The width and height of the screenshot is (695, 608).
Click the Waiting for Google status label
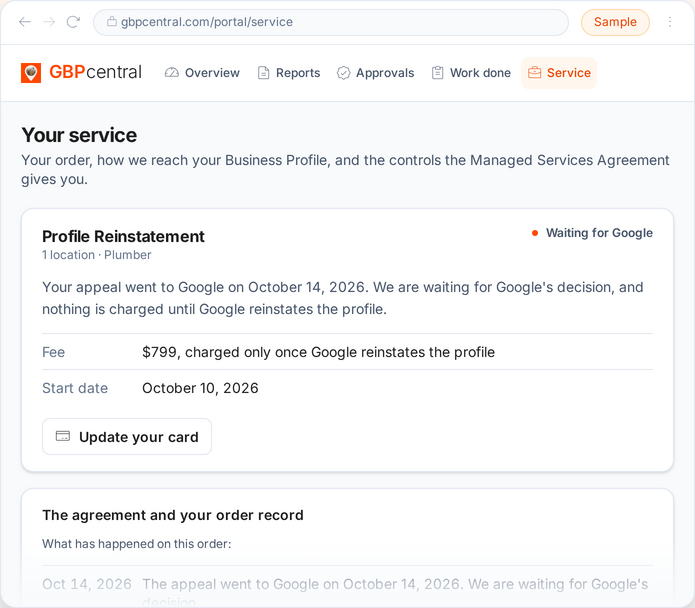[599, 233]
